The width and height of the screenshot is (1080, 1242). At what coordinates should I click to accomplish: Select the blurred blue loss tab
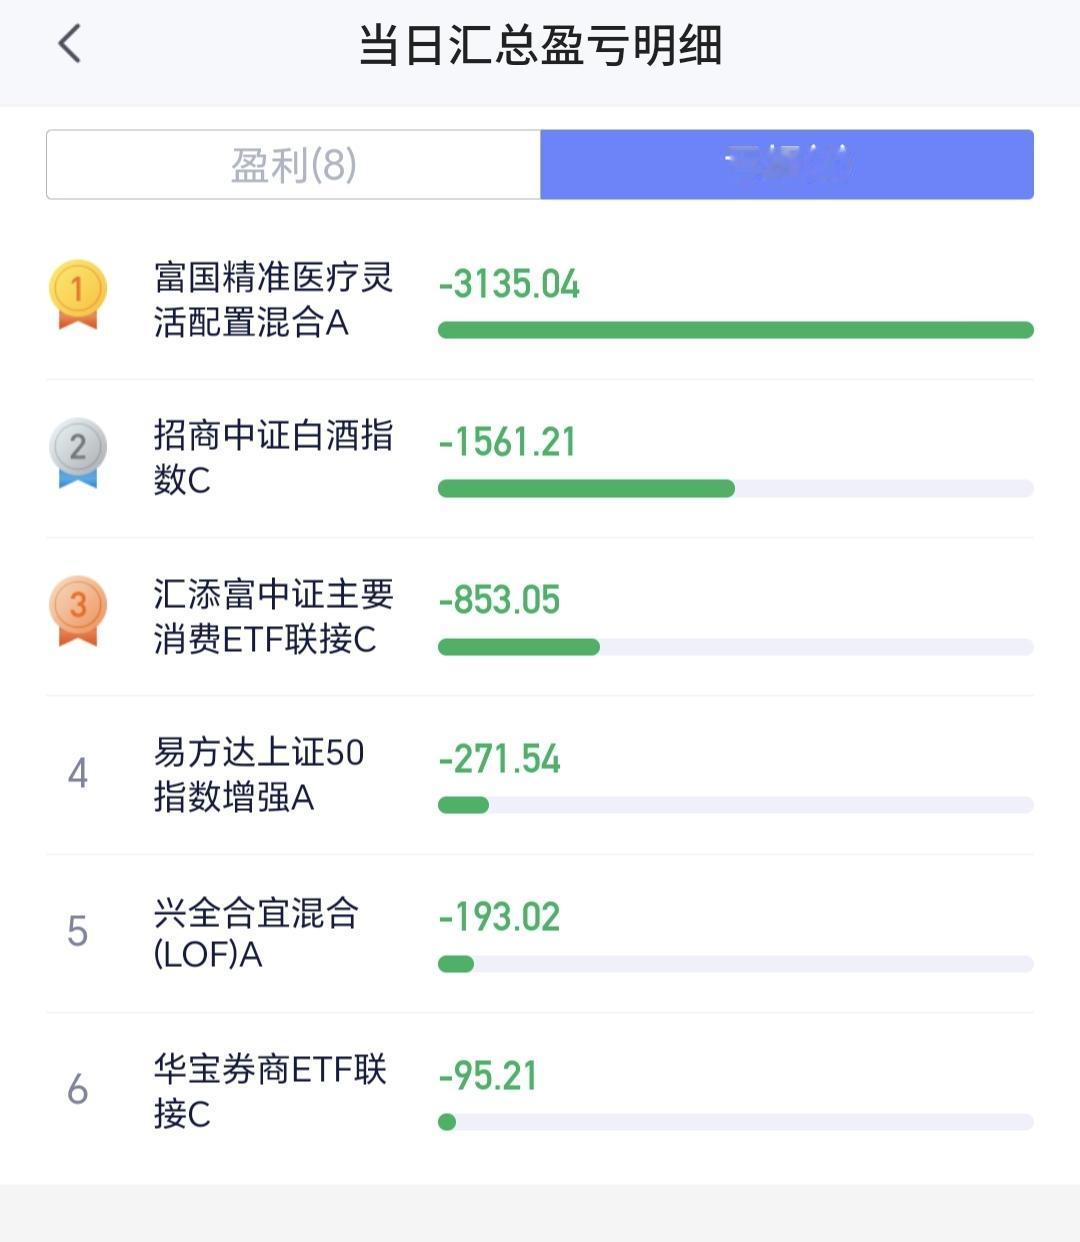click(787, 164)
